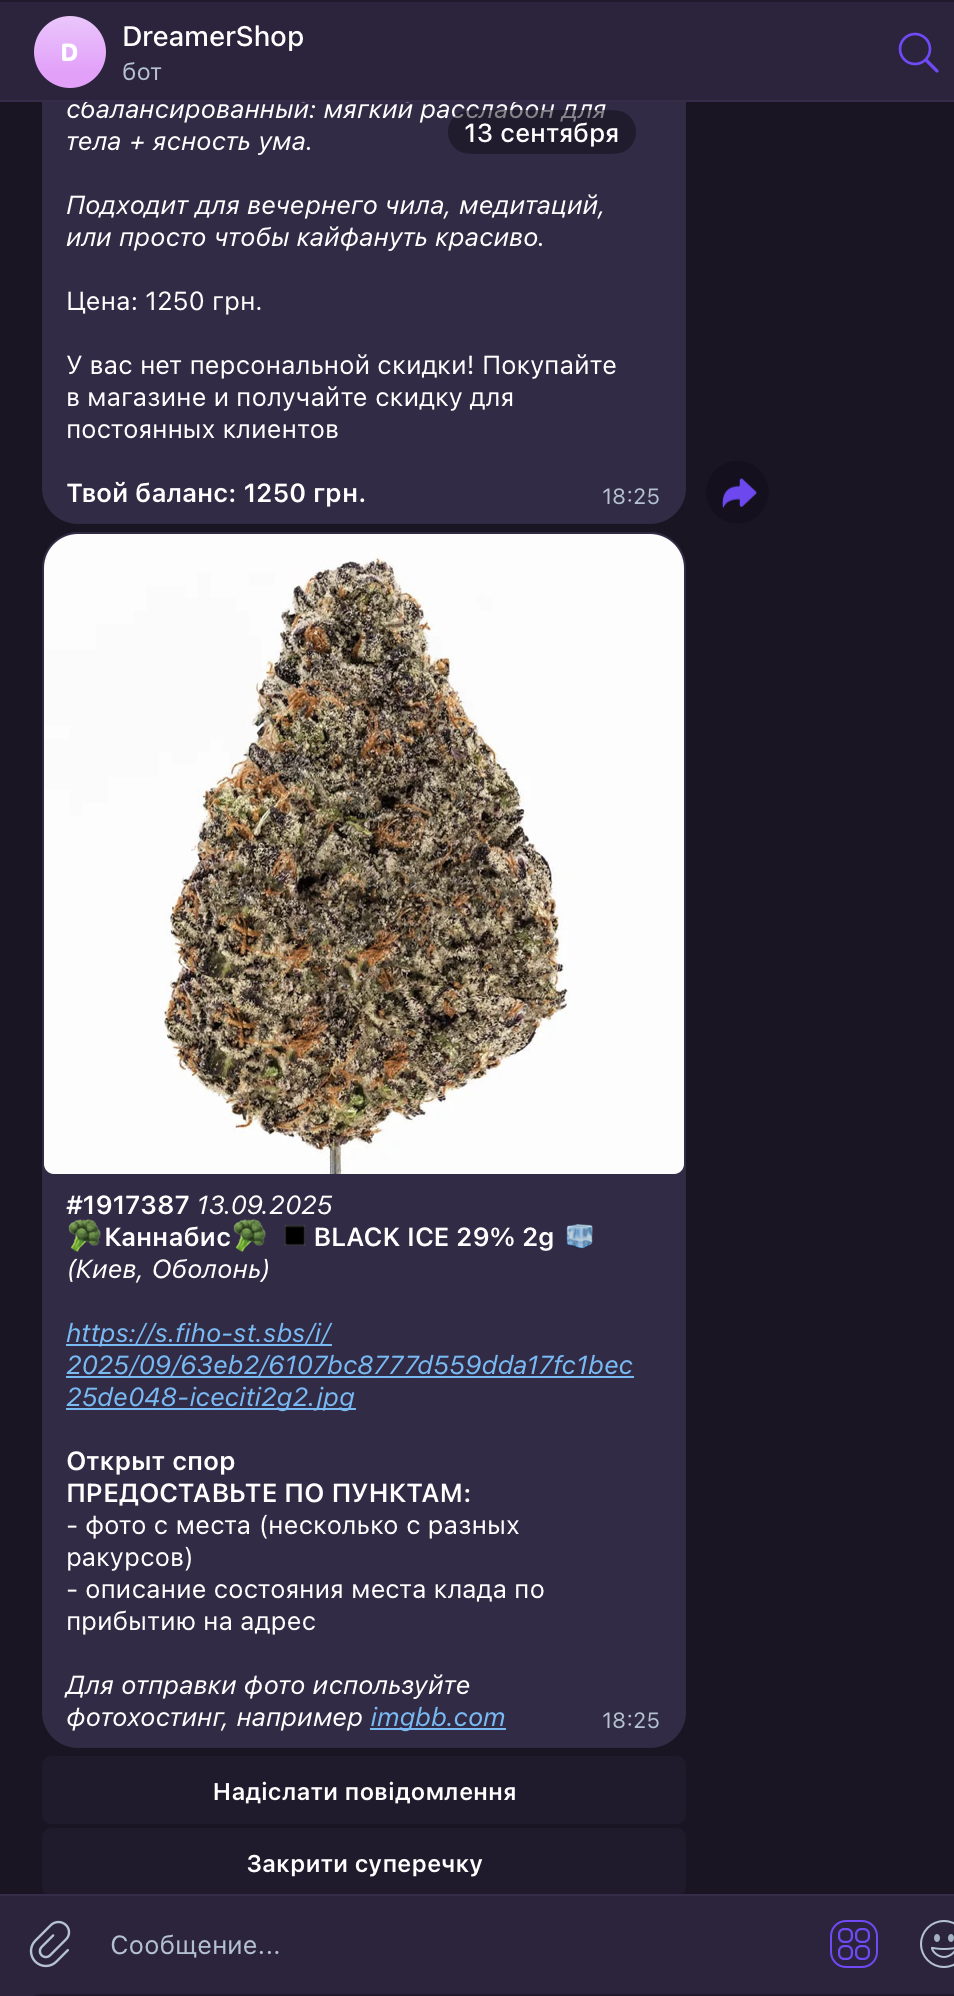Click the message bubble showing "Цена: 1250 грн."

tap(364, 312)
